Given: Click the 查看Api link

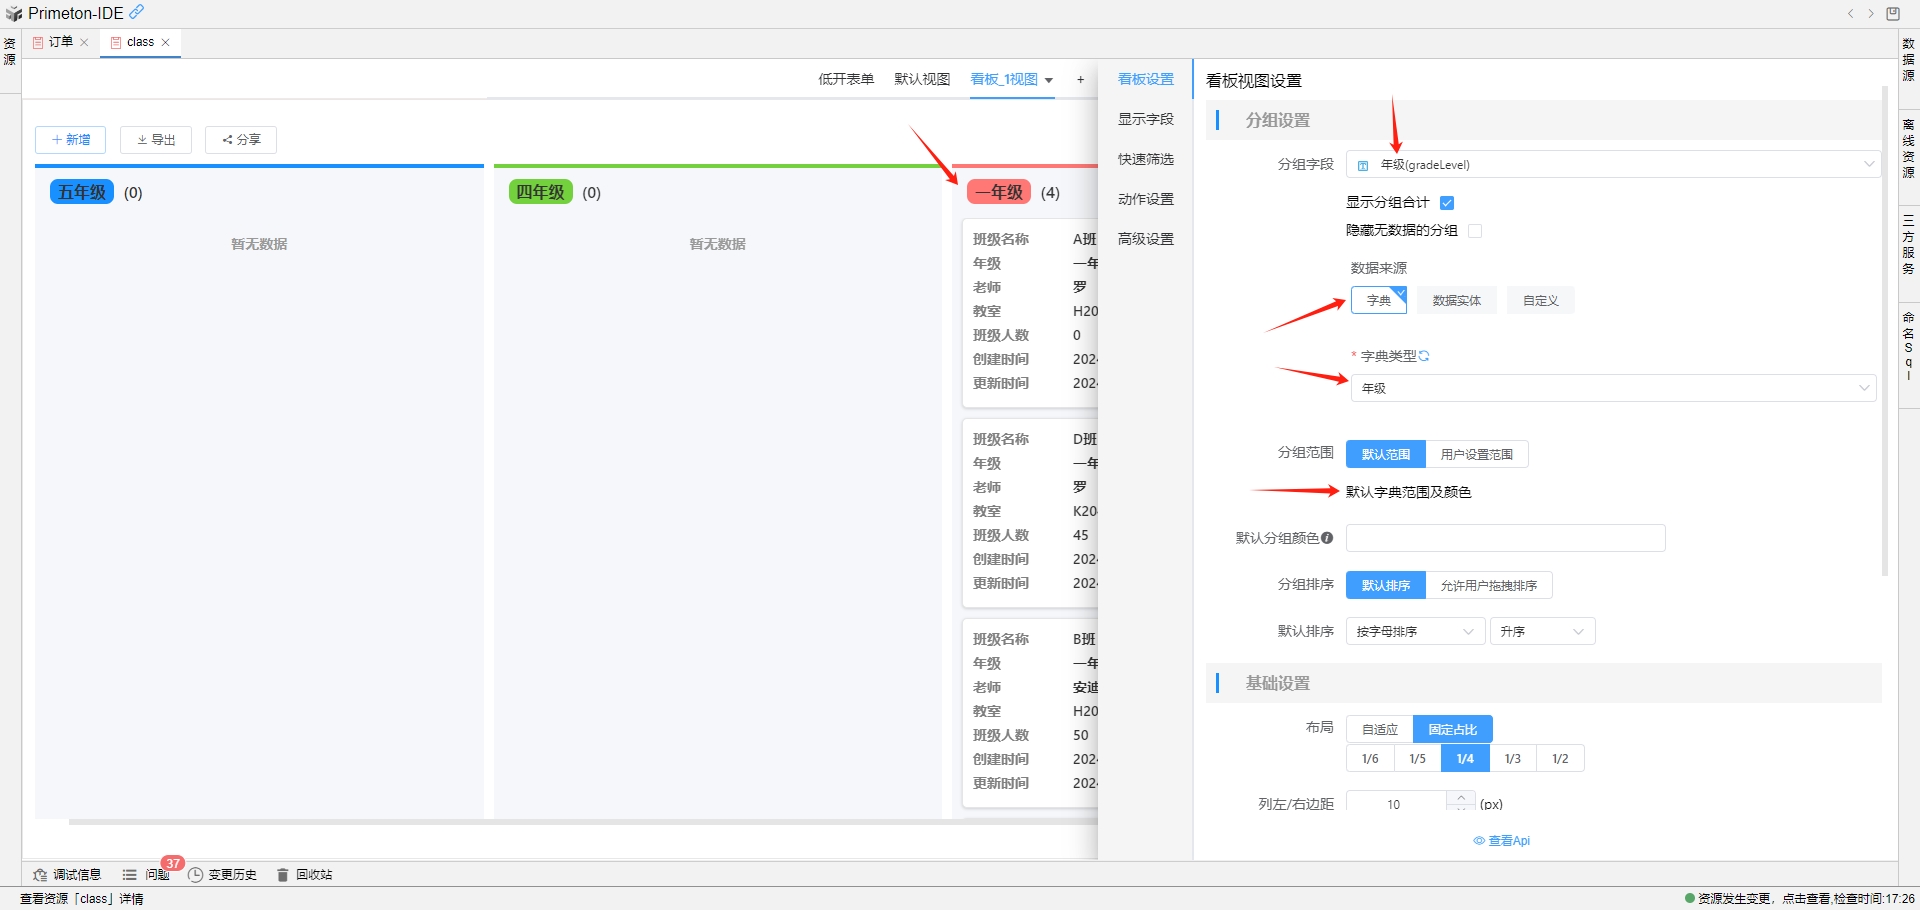Looking at the screenshot, I should pos(1502,841).
